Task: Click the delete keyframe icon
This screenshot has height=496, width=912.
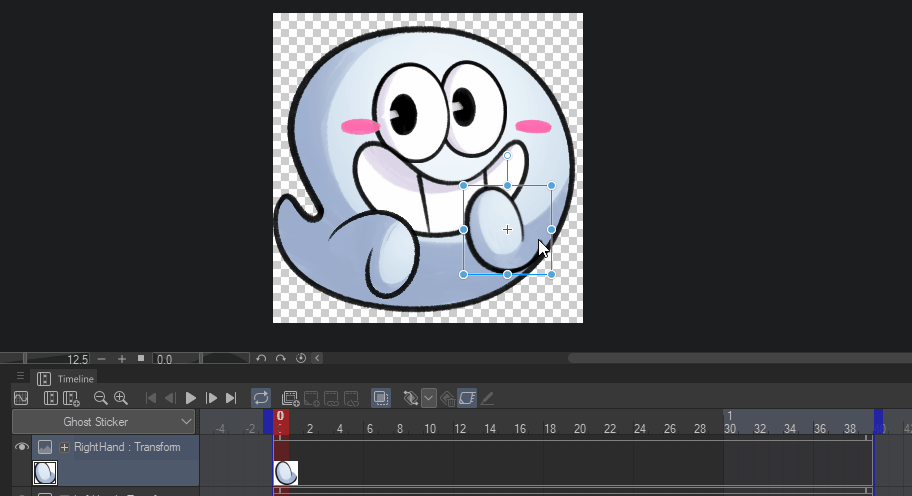Action: click(x=448, y=398)
